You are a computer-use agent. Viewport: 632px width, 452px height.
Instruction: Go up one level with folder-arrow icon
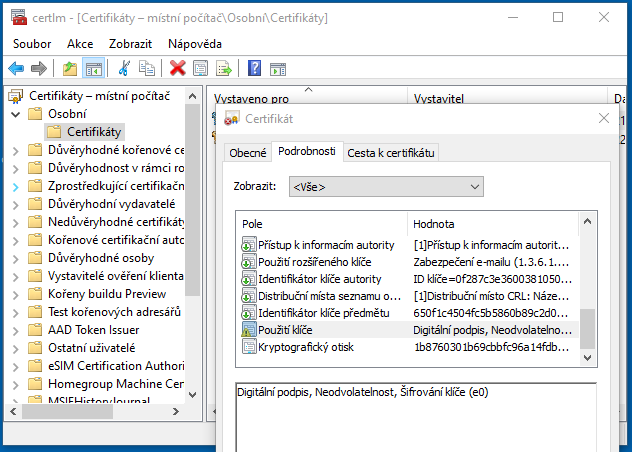[70, 69]
